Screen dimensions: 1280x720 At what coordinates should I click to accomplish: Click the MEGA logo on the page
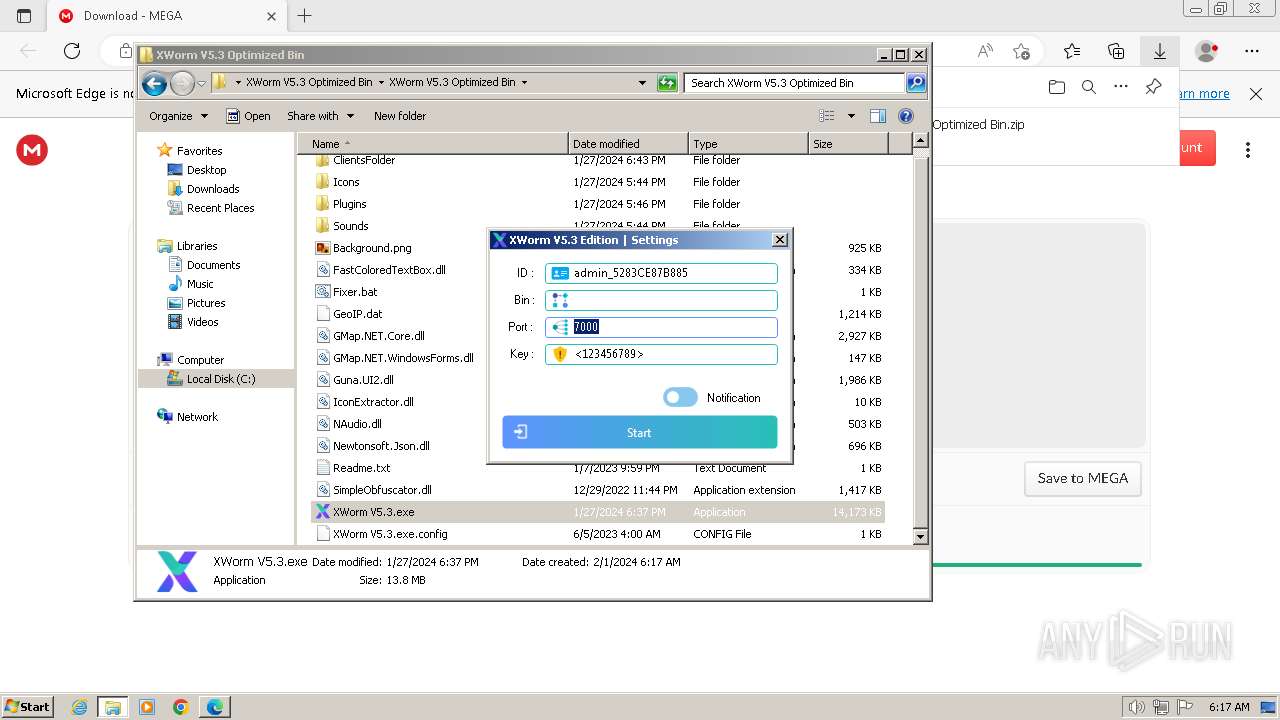tap(32, 150)
